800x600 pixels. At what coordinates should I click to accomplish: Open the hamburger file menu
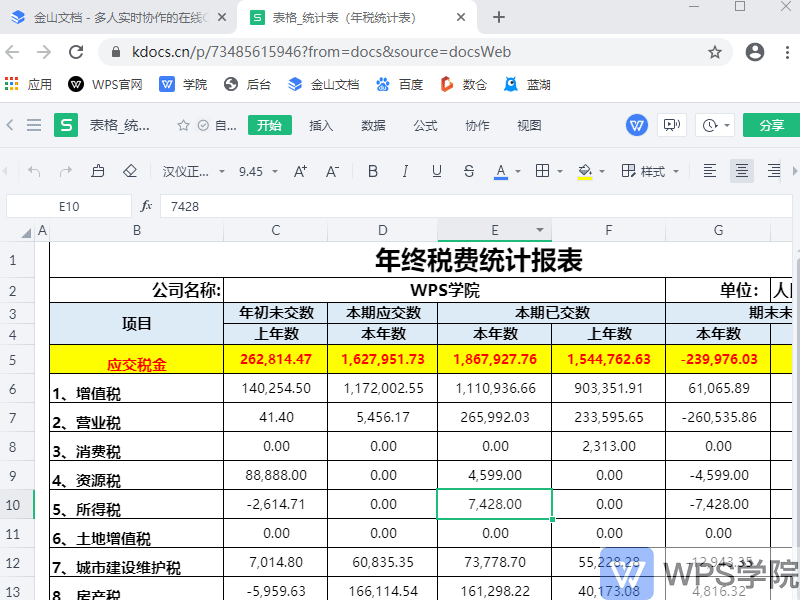(34, 125)
